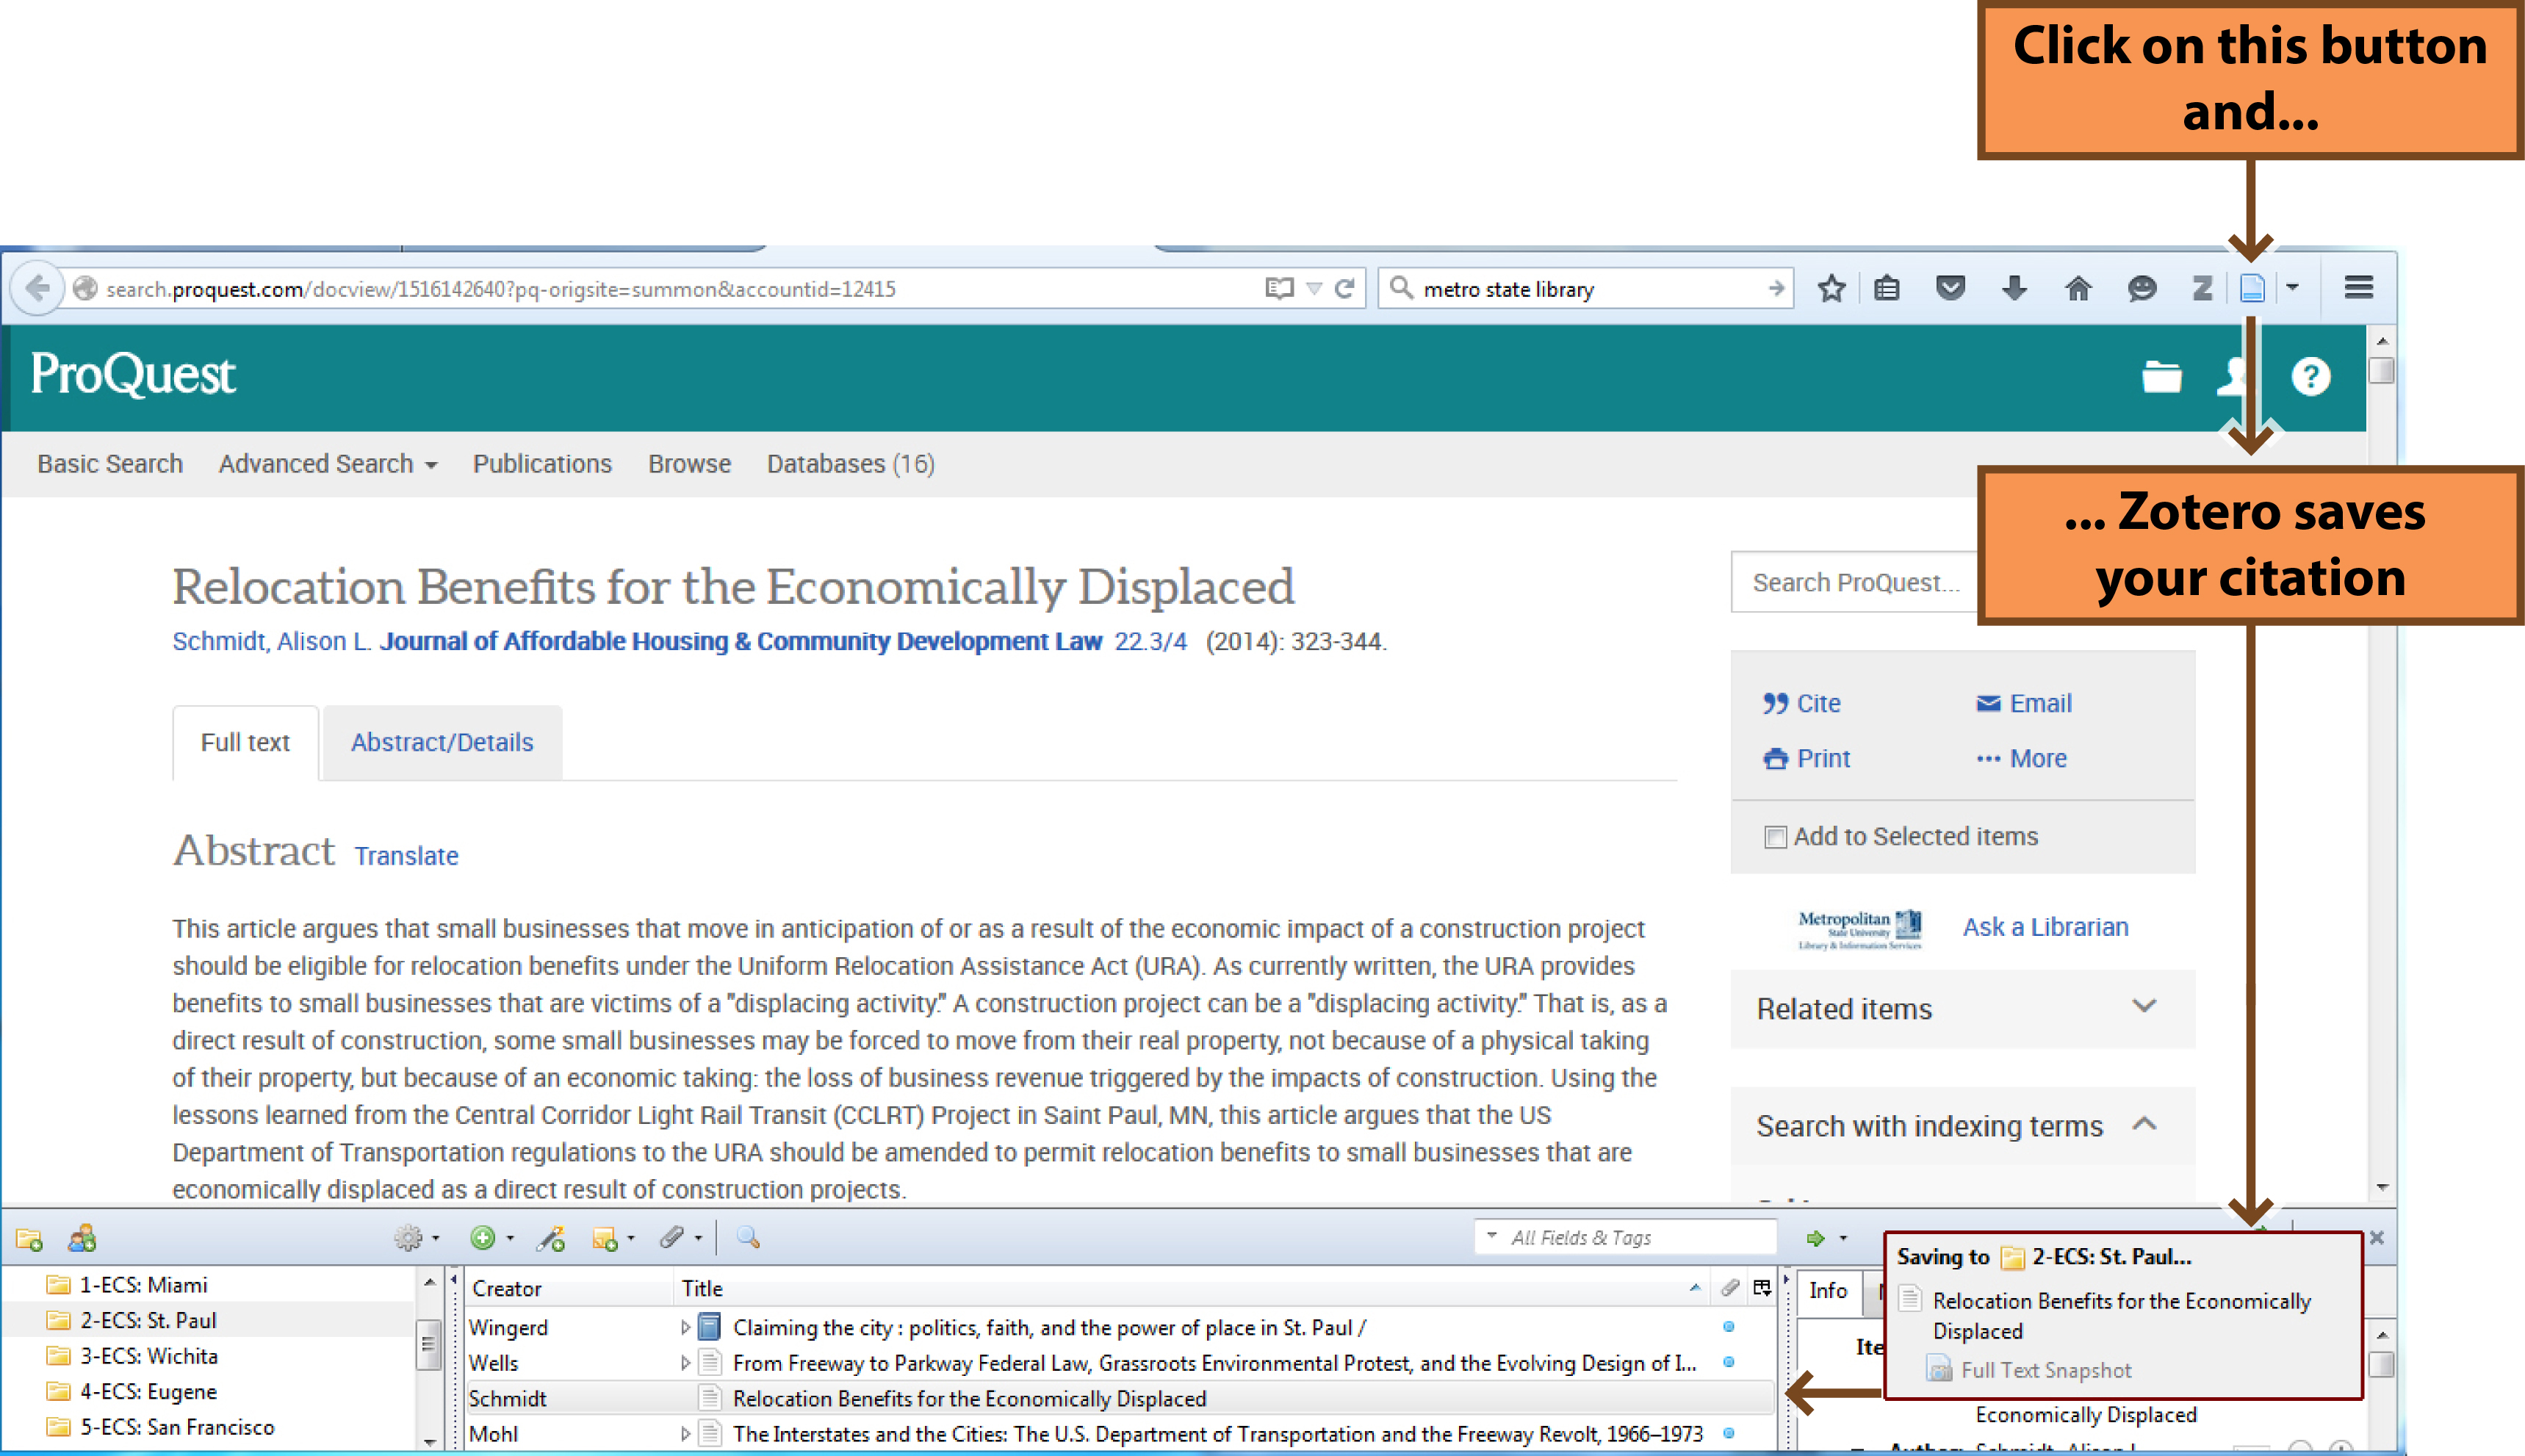Screen dimensions: 2525x1456
Task: Open author Schmidt, Alison L. link
Action: click(x=272, y=642)
